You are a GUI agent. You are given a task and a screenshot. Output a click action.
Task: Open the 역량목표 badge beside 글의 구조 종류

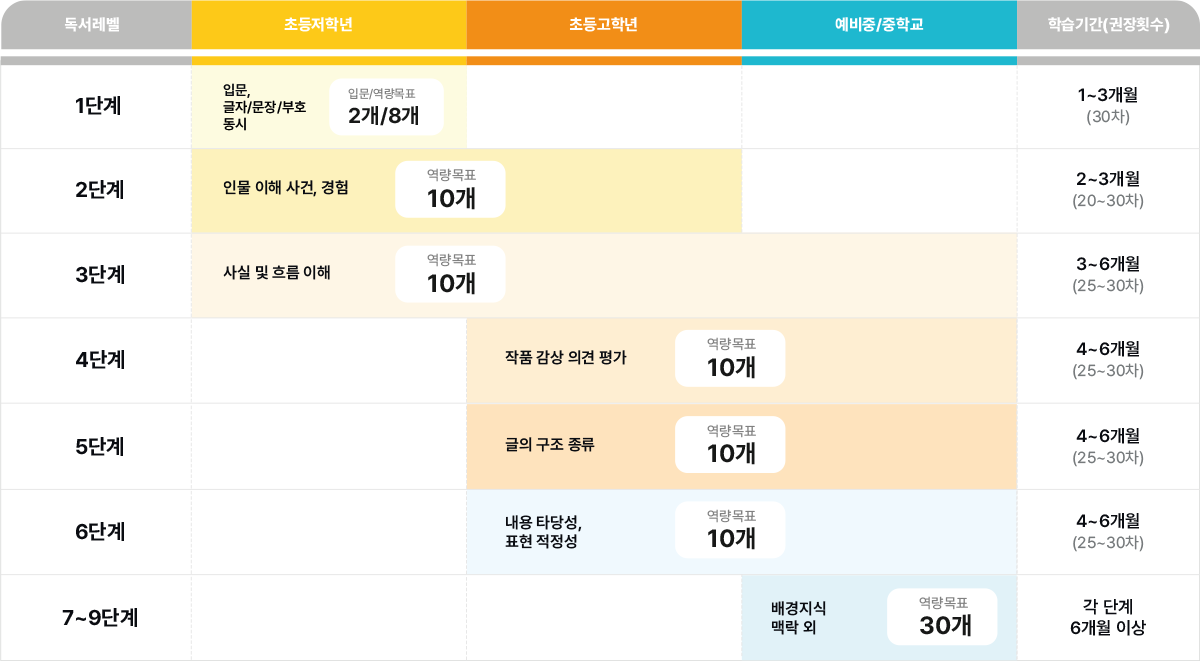click(x=730, y=443)
